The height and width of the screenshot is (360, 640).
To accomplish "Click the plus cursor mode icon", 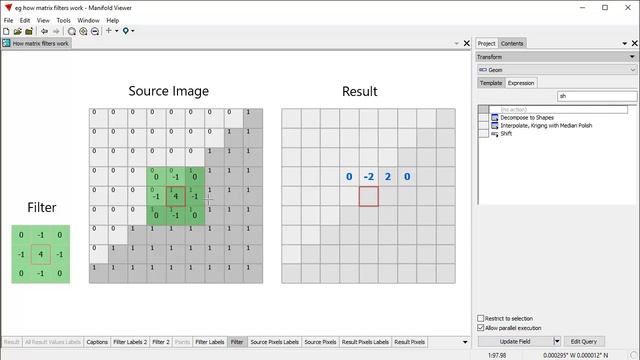I will pos(109,31).
